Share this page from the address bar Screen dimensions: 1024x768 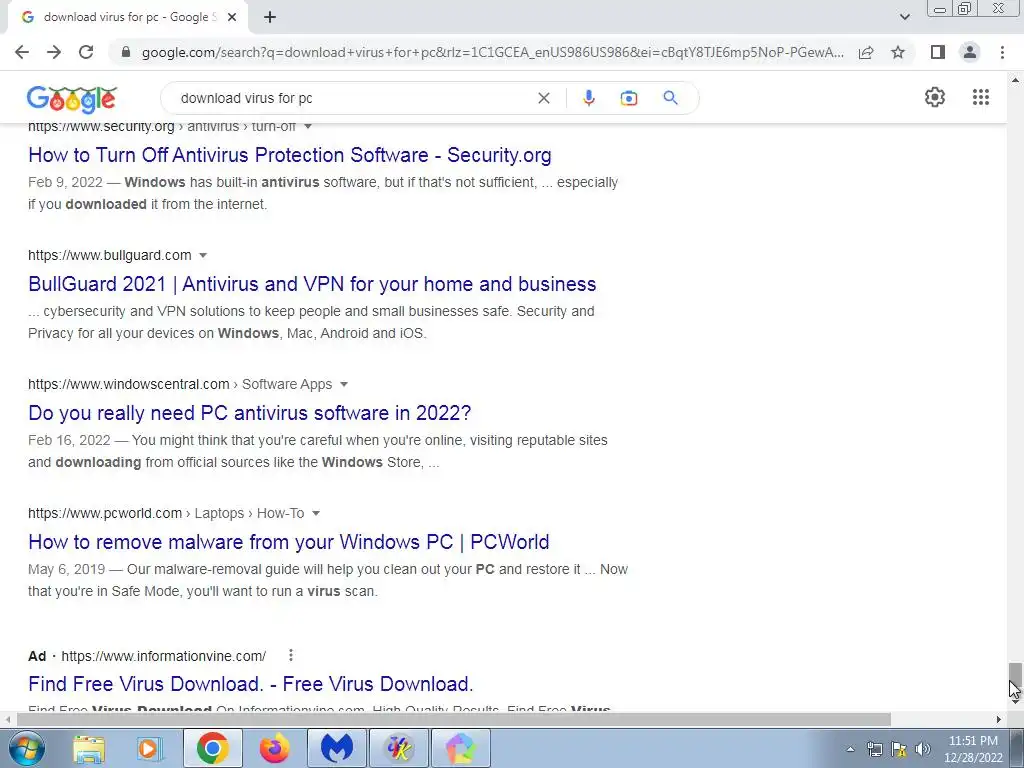[866, 52]
